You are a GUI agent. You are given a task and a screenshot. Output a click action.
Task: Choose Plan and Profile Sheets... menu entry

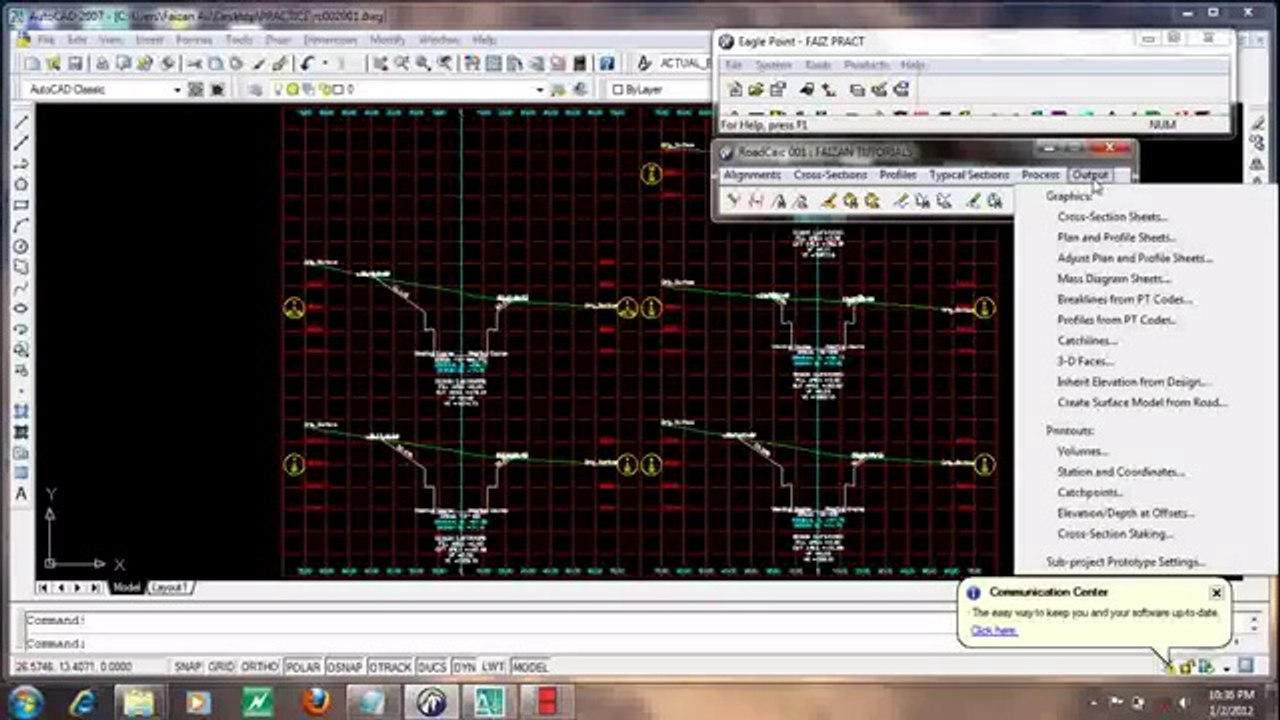pyautogui.click(x=1116, y=238)
